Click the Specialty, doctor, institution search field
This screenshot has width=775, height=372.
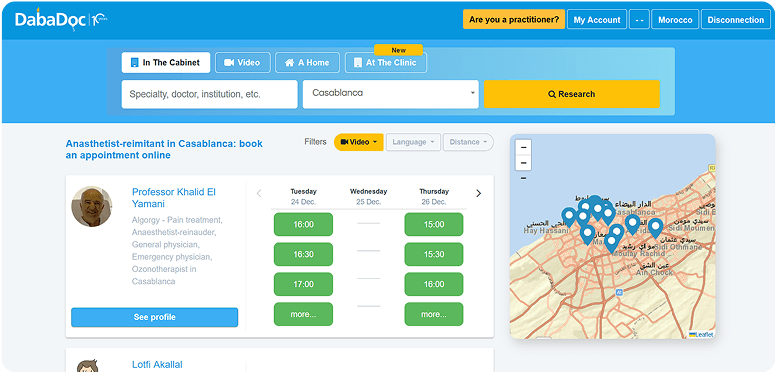[210, 94]
